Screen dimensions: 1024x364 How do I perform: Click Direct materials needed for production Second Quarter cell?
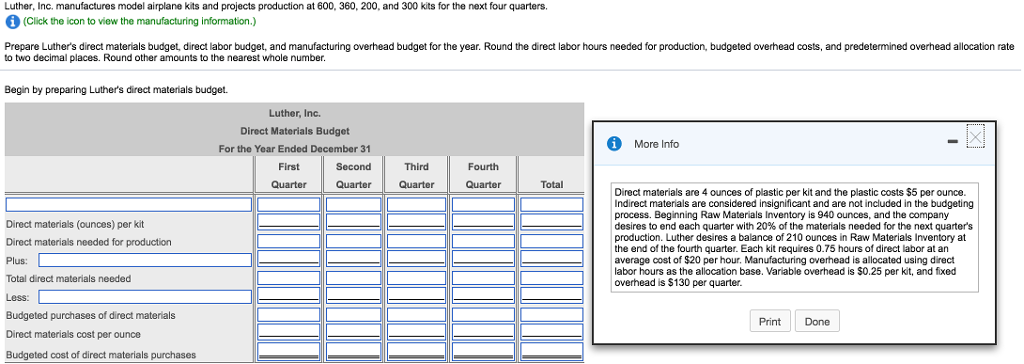tap(353, 241)
